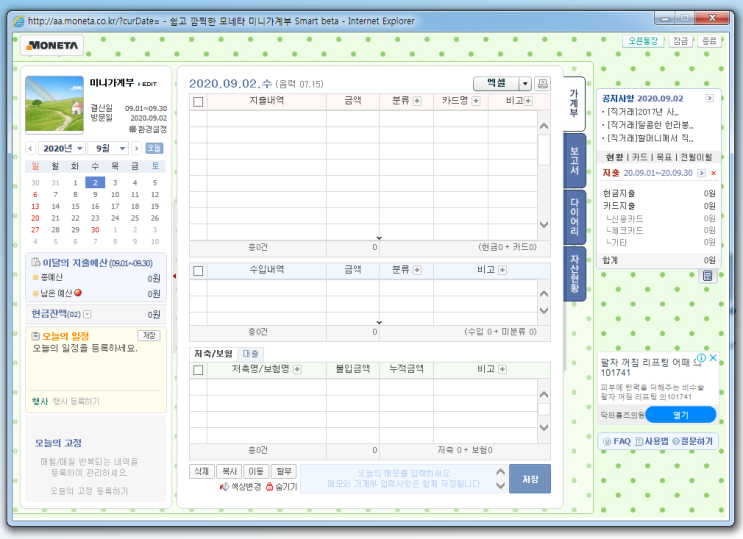Screen dimensions: 743x539
Task: Go to next month with right arrow
Action: (136, 148)
